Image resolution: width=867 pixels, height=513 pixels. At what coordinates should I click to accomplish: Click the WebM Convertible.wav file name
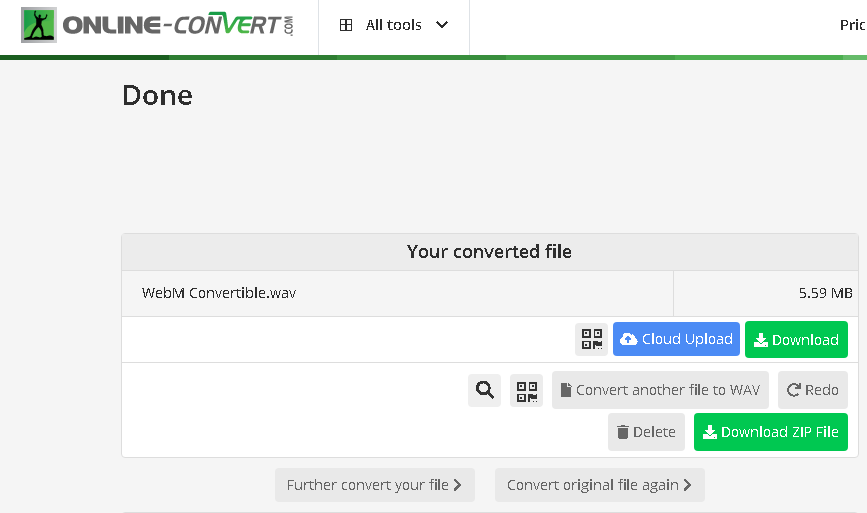(219, 294)
